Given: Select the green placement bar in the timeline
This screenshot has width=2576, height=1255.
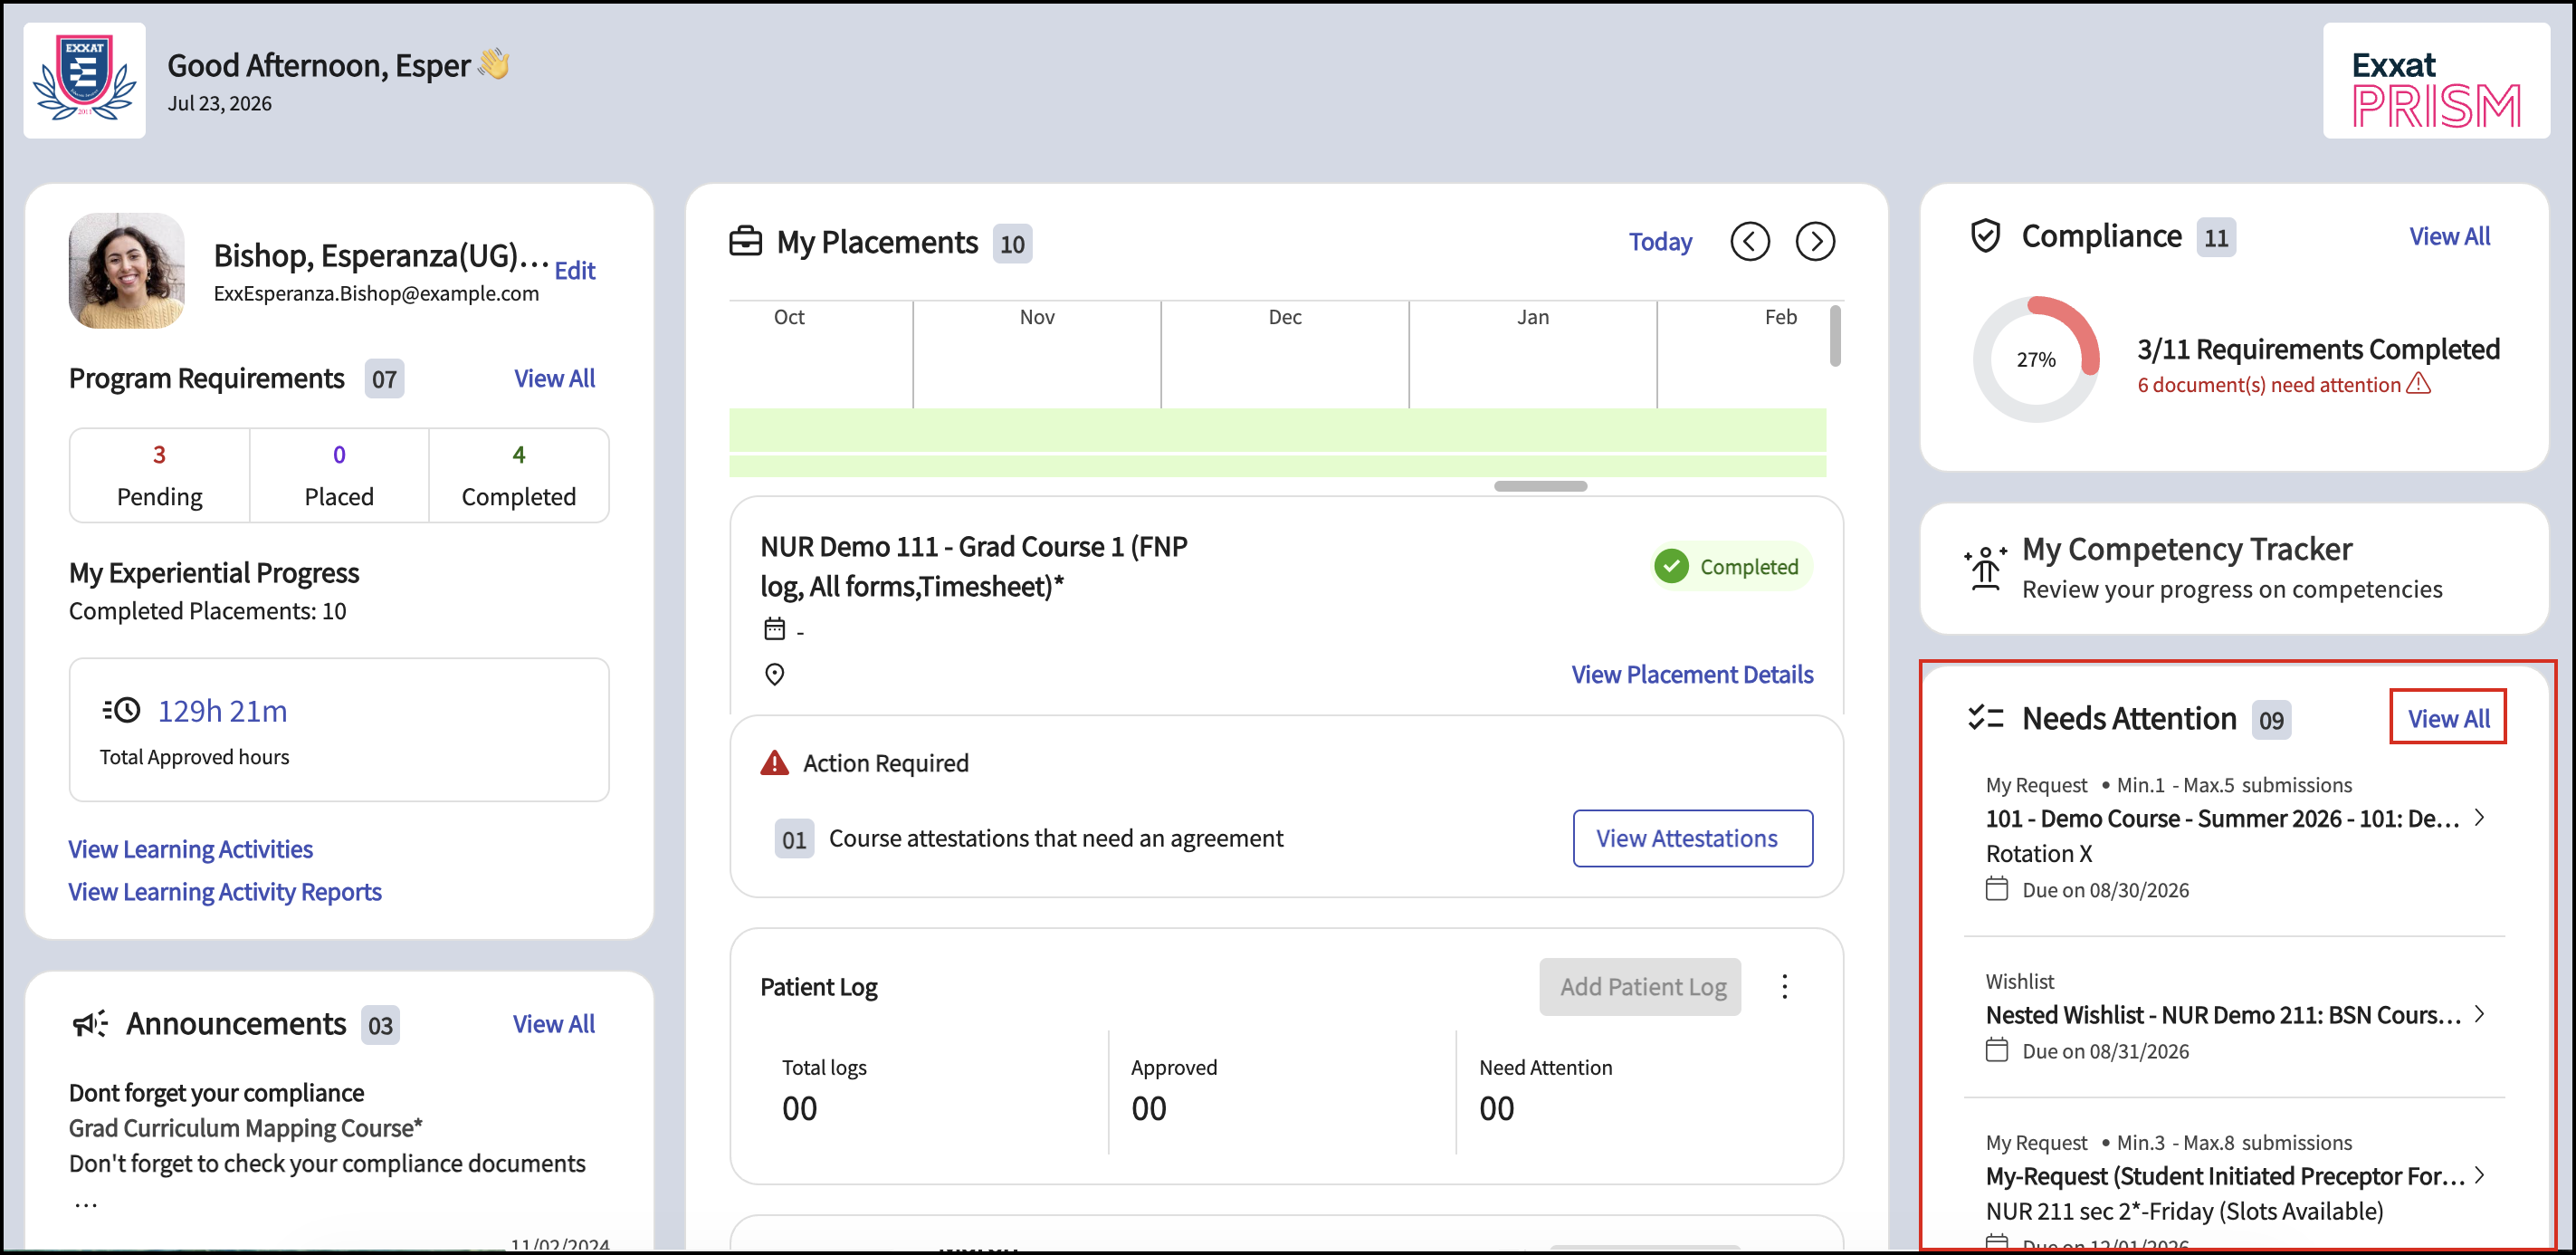Looking at the screenshot, I should point(1277,430).
